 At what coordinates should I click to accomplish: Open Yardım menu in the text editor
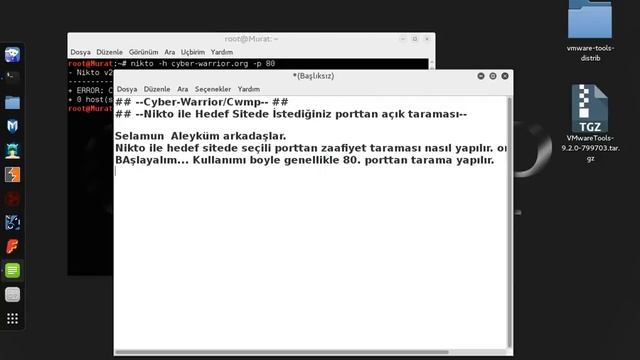[x=249, y=89]
